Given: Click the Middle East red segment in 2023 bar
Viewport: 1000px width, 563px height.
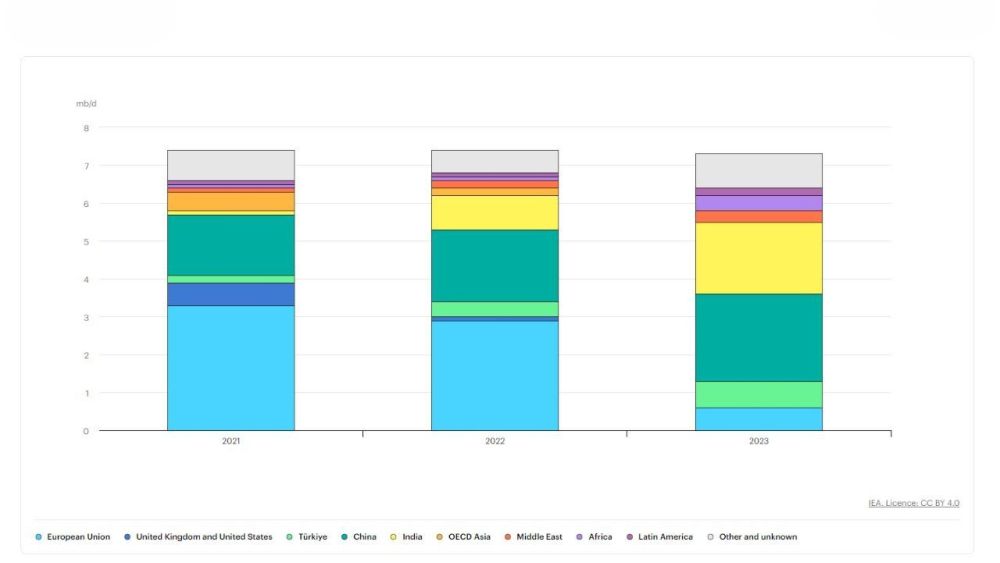Looking at the screenshot, I should tap(759, 217).
